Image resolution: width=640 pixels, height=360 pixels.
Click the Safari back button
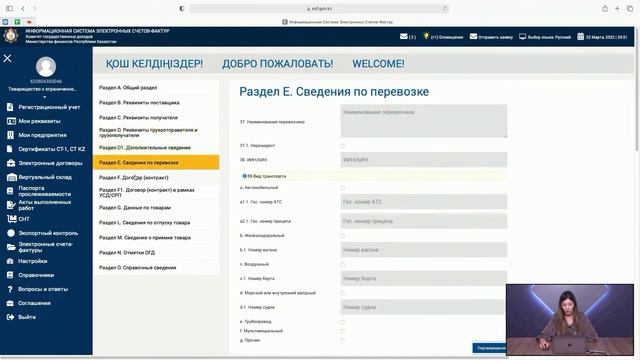coord(23,8)
